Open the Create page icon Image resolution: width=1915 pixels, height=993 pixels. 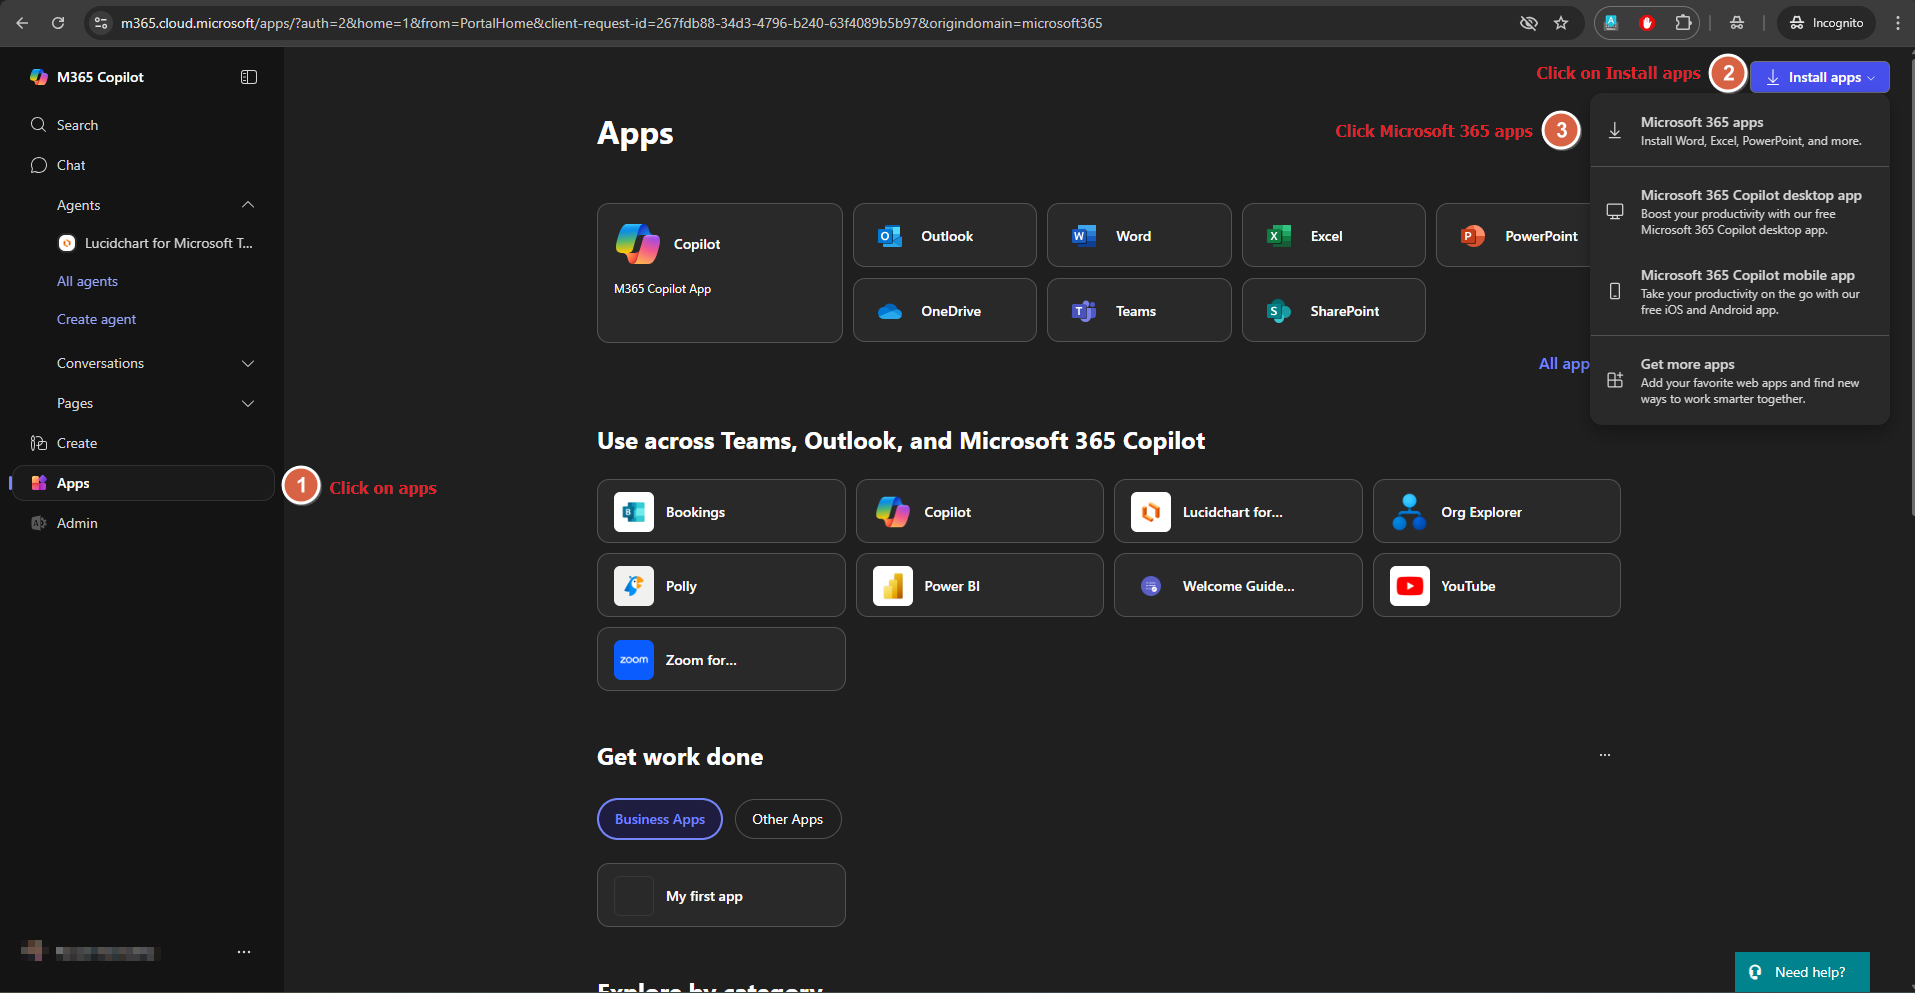(x=39, y=443)
